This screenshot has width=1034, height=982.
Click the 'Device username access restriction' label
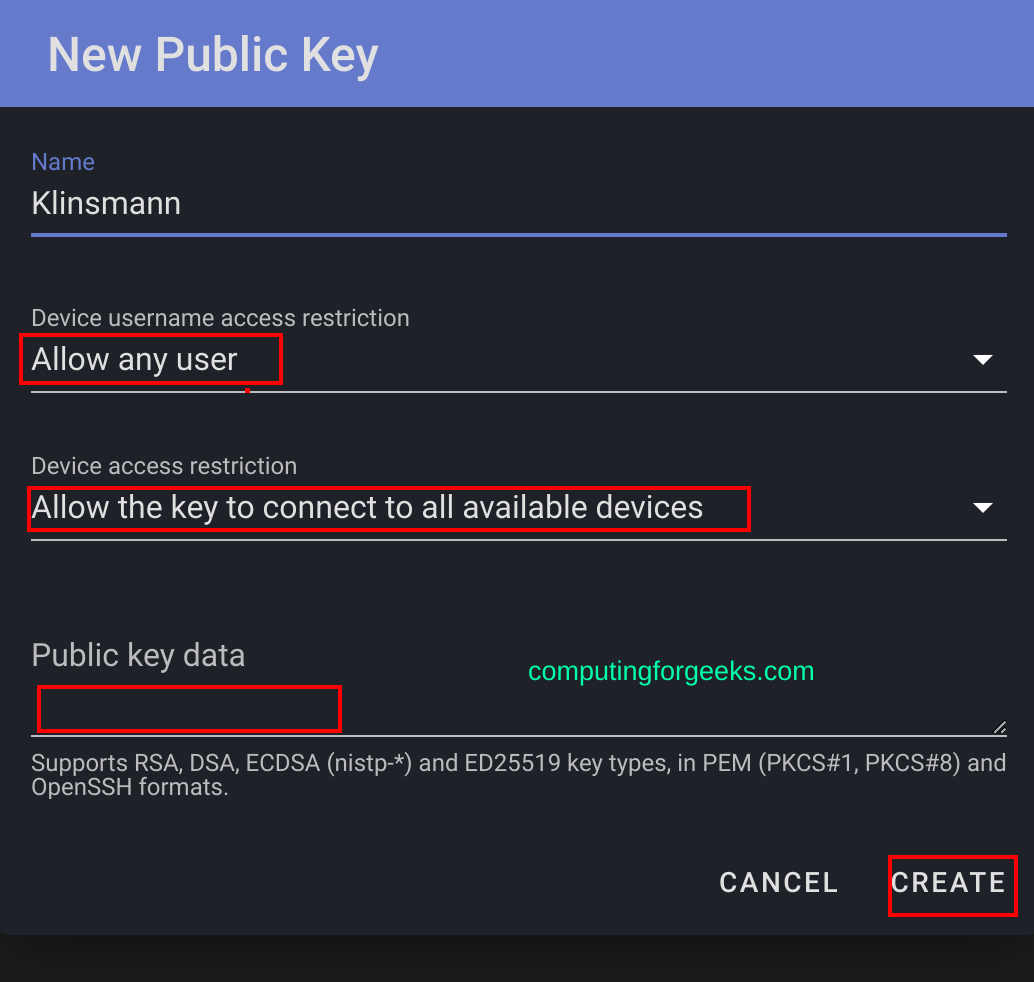click(x=220, y=318)
